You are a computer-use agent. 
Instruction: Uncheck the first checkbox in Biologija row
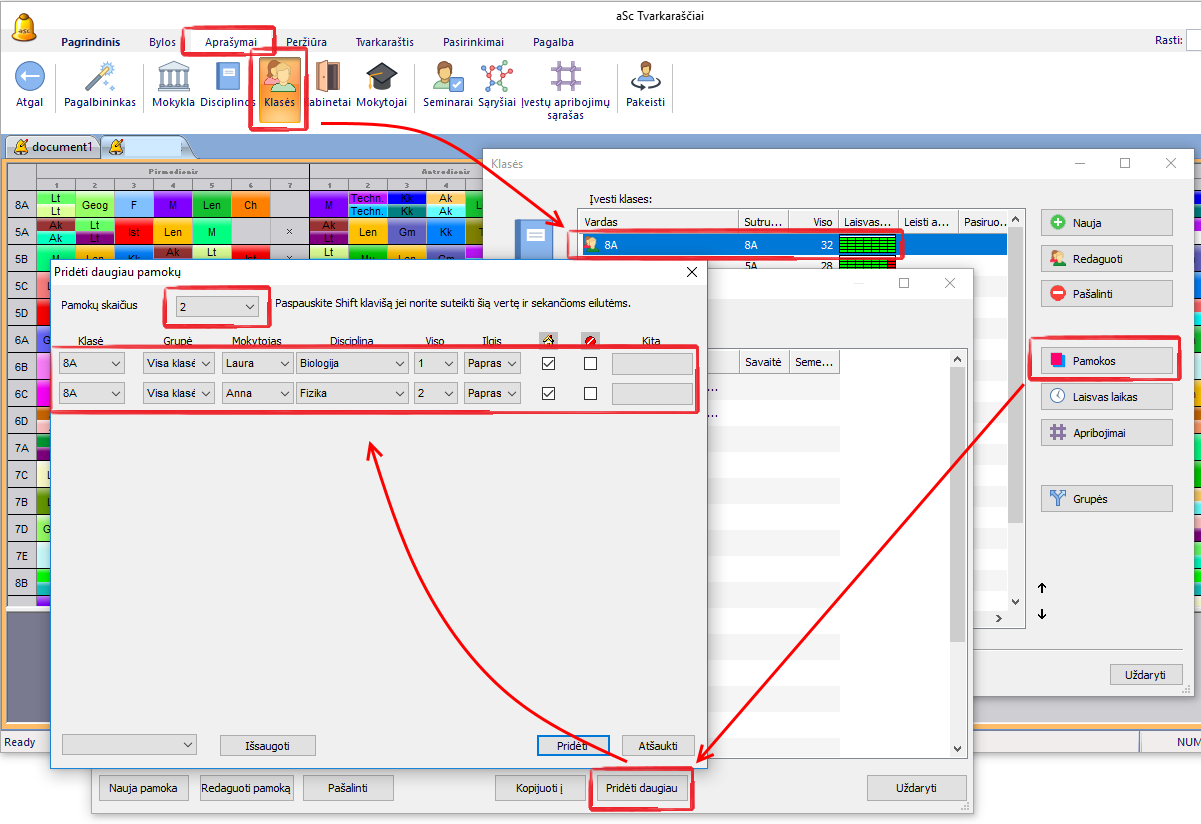tap(548, 364)
